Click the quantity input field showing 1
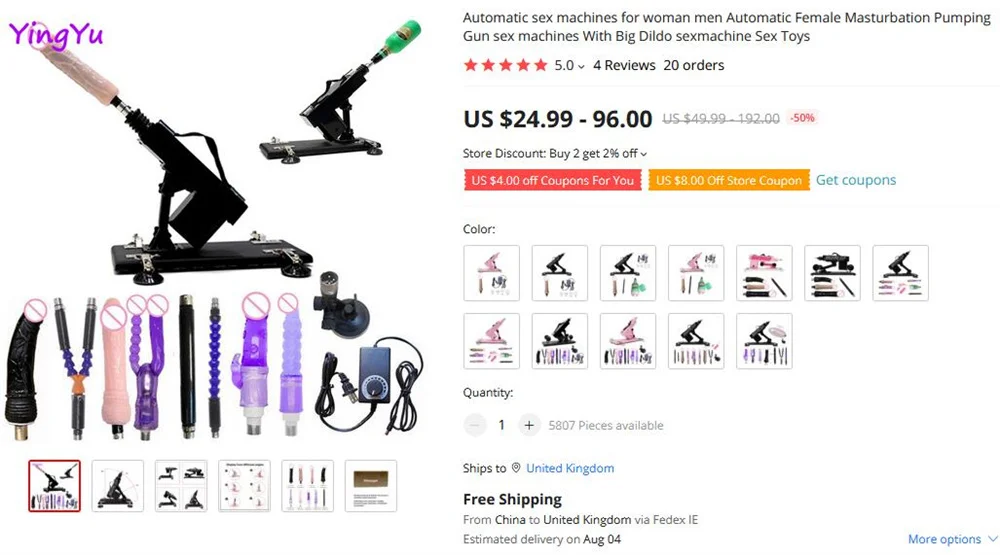This screenshot has width=1000, height=555. click(501, 425)
